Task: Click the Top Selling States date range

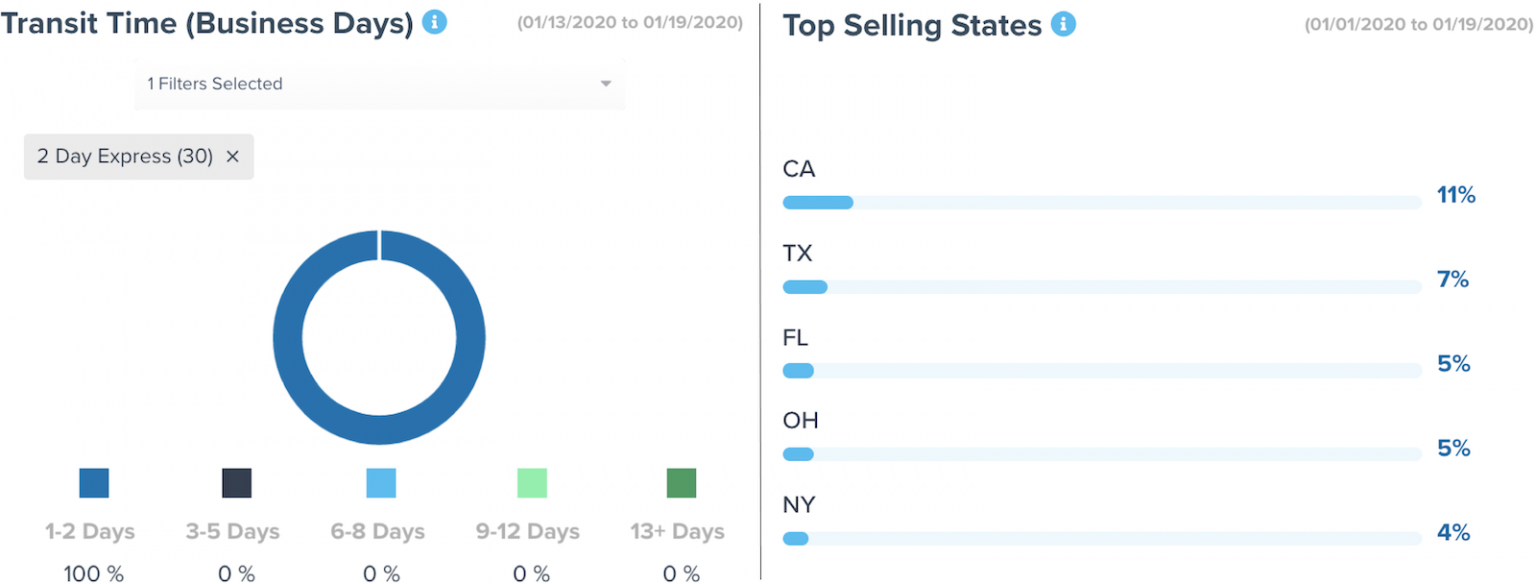Action: (x=1418, y=24)
